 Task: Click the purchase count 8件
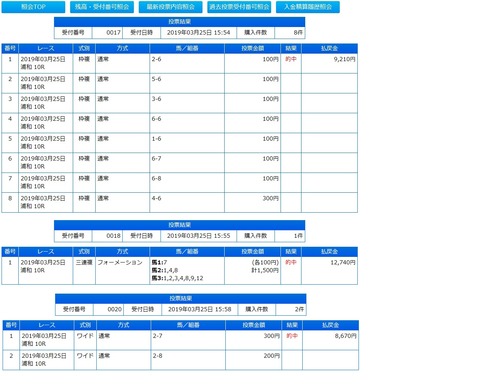point(298,33)
